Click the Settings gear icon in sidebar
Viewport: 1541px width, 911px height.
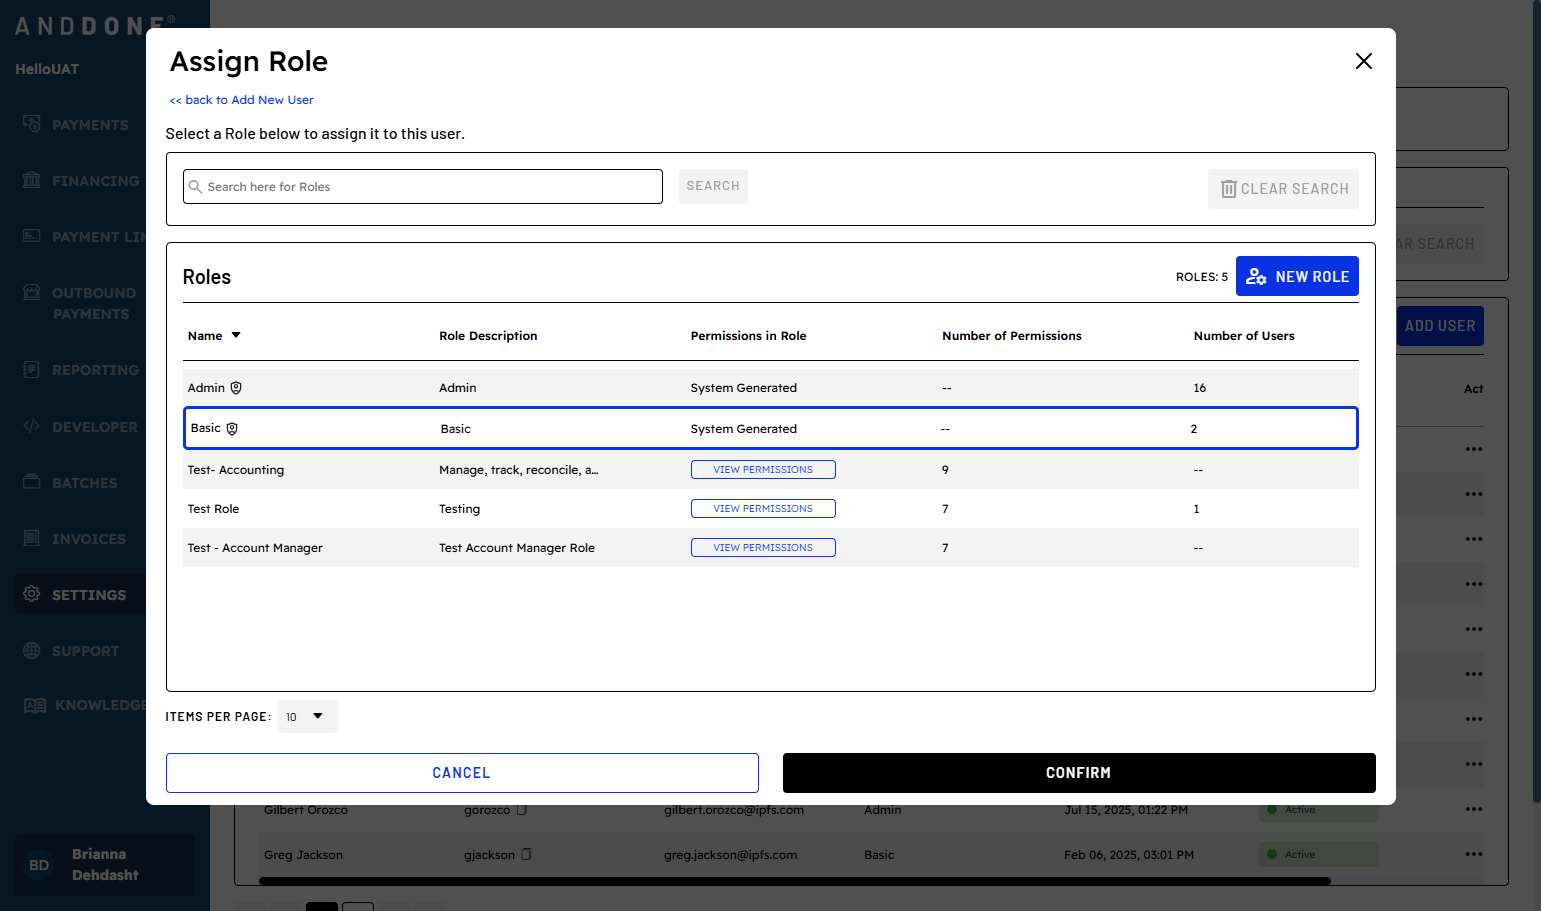[32, 594]
